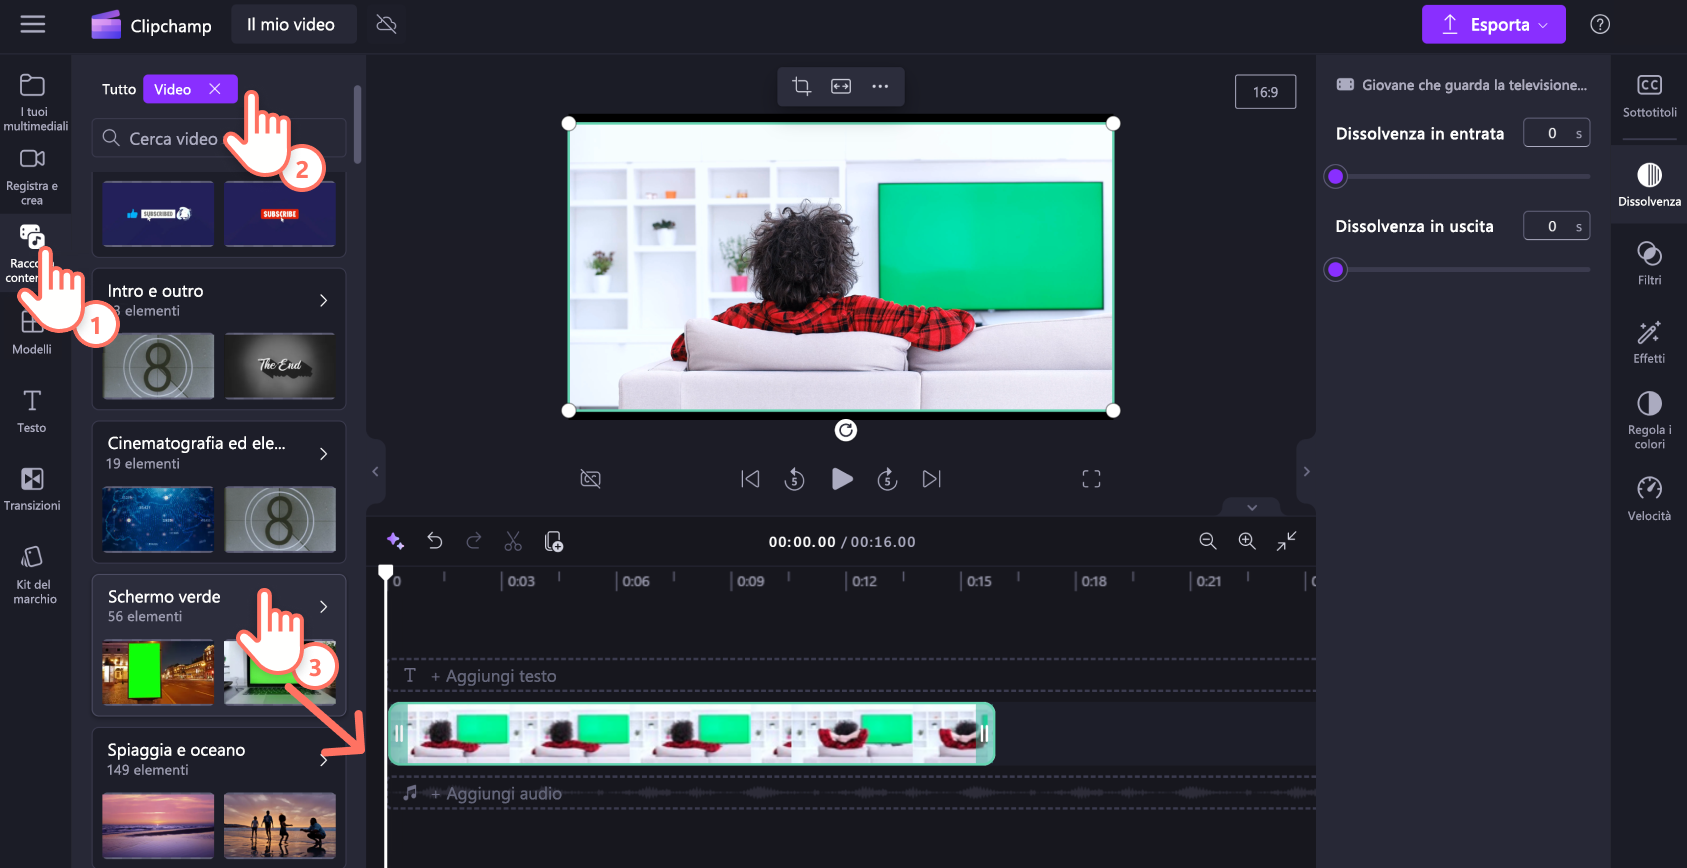Viewport: 1687px width, 868px height.
Task: Undo the last action
Action: [435, 541]
